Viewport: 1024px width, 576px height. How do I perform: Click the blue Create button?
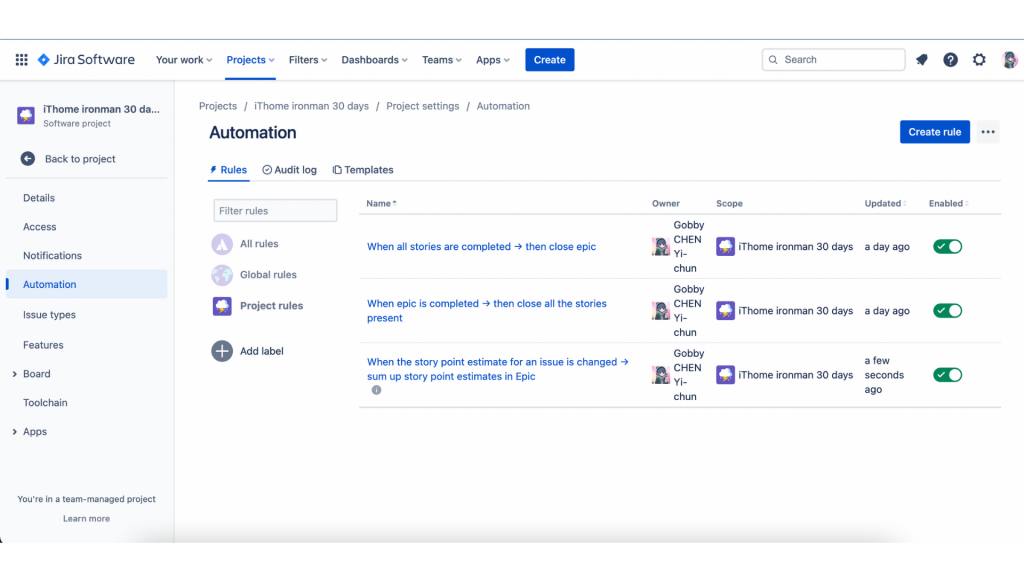click(550, 59)
